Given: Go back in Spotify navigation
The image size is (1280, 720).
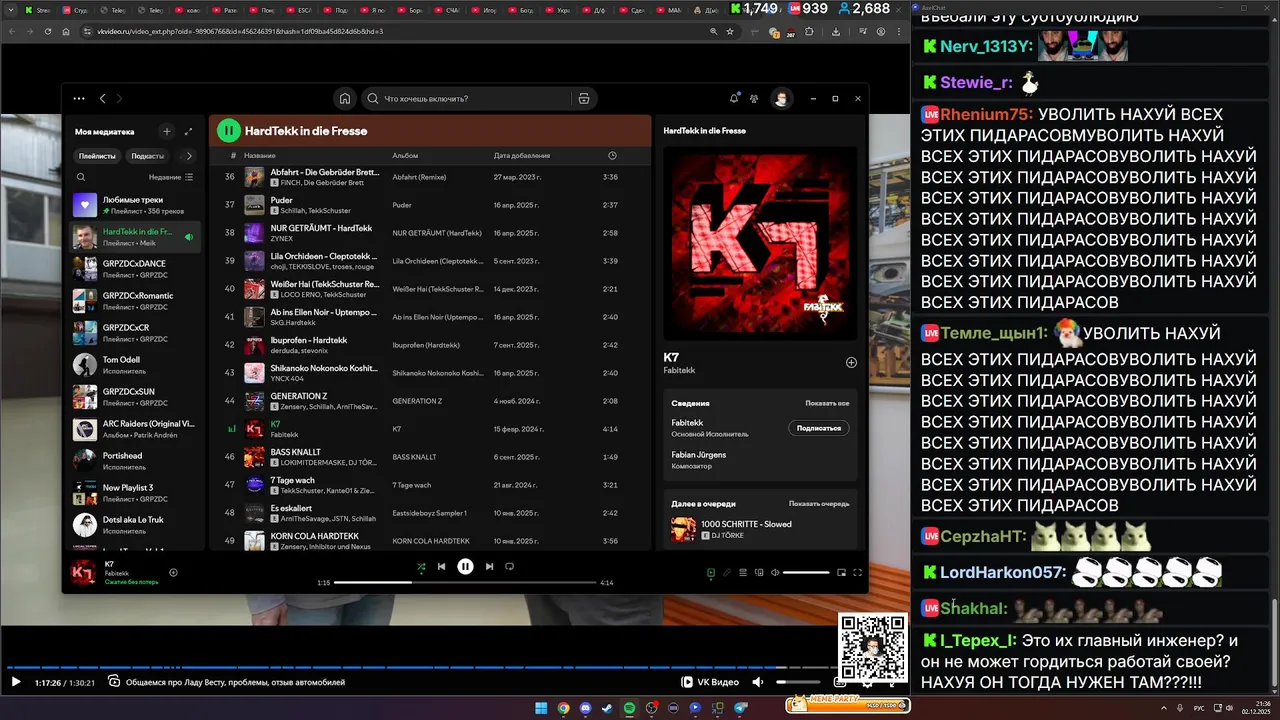Looking at the screenshot, I should [x=102, y=99].
